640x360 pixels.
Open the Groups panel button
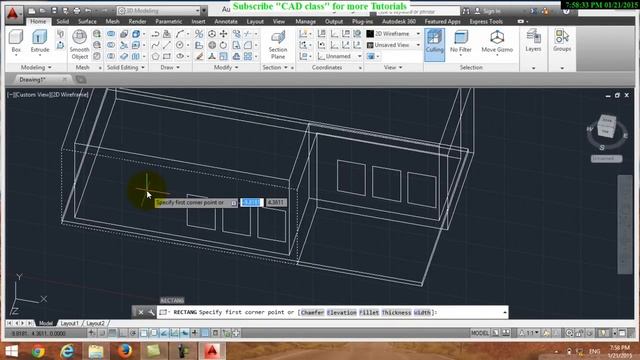pos(562,41)
